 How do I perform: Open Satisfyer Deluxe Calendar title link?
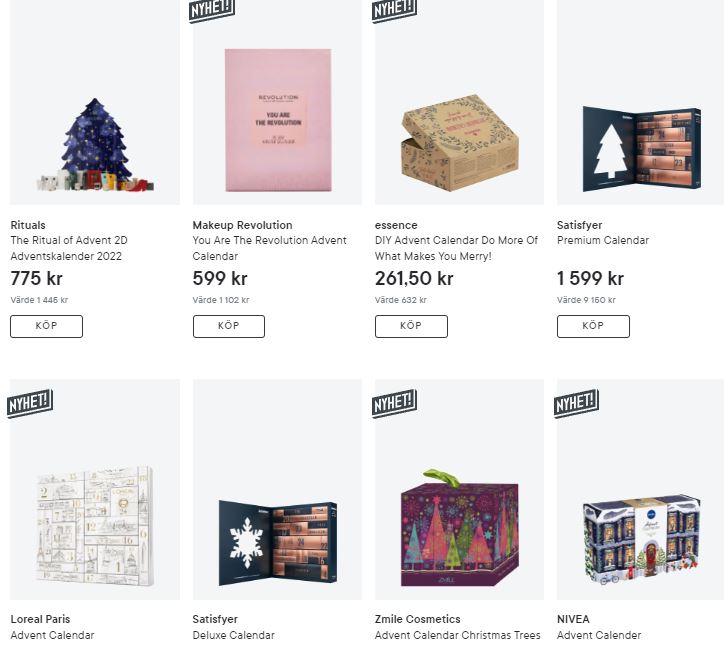(233, 635)
